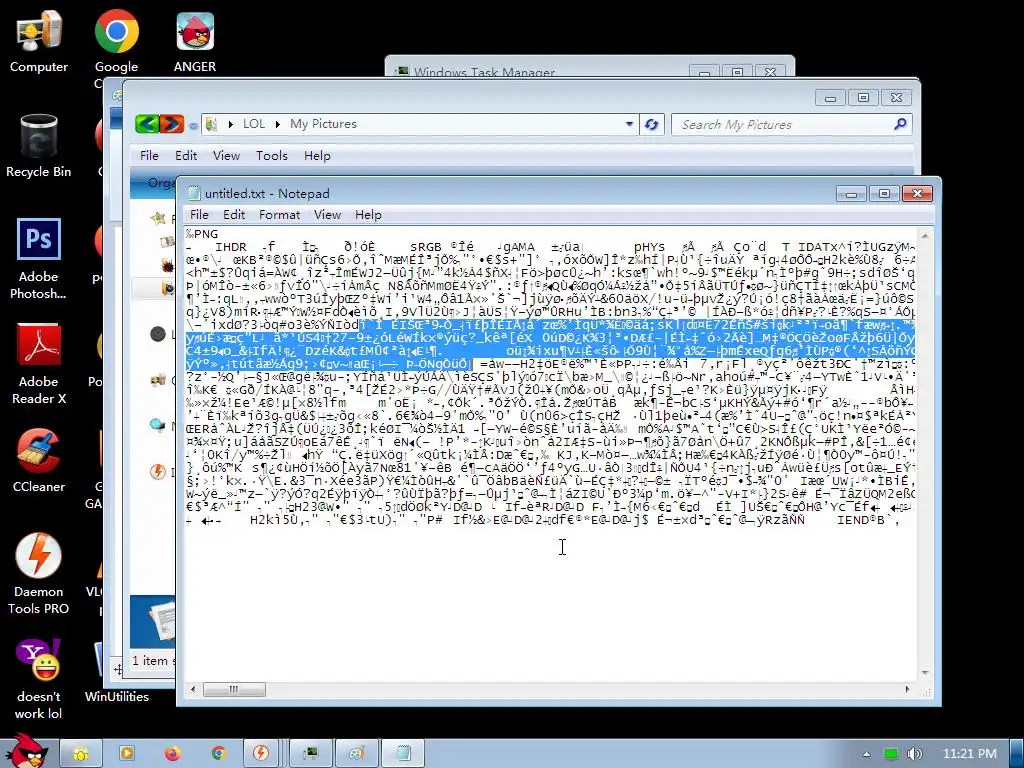Open the 'doesn't work lol' Yahoo icon
The image size is (1024, 768).
click(x=39, y=679)
